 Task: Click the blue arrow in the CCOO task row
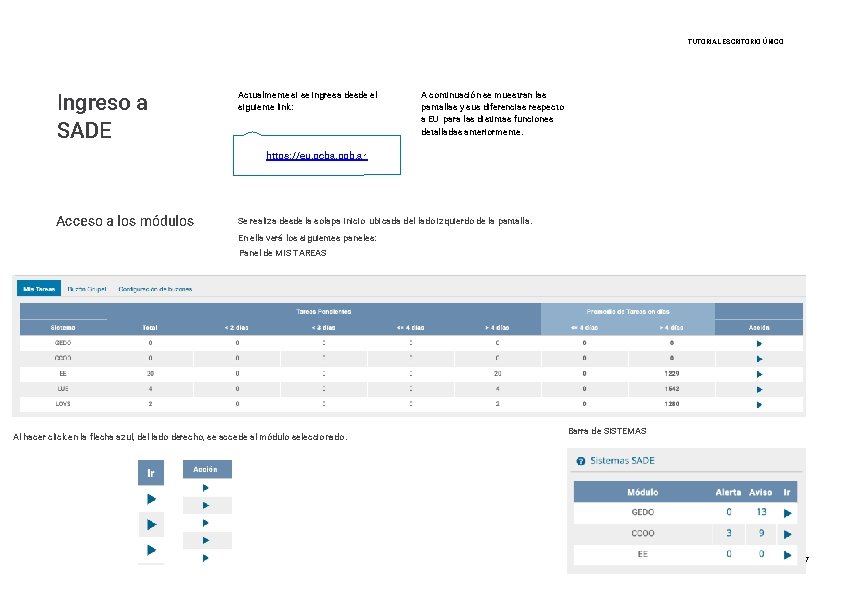click(759, 358)
